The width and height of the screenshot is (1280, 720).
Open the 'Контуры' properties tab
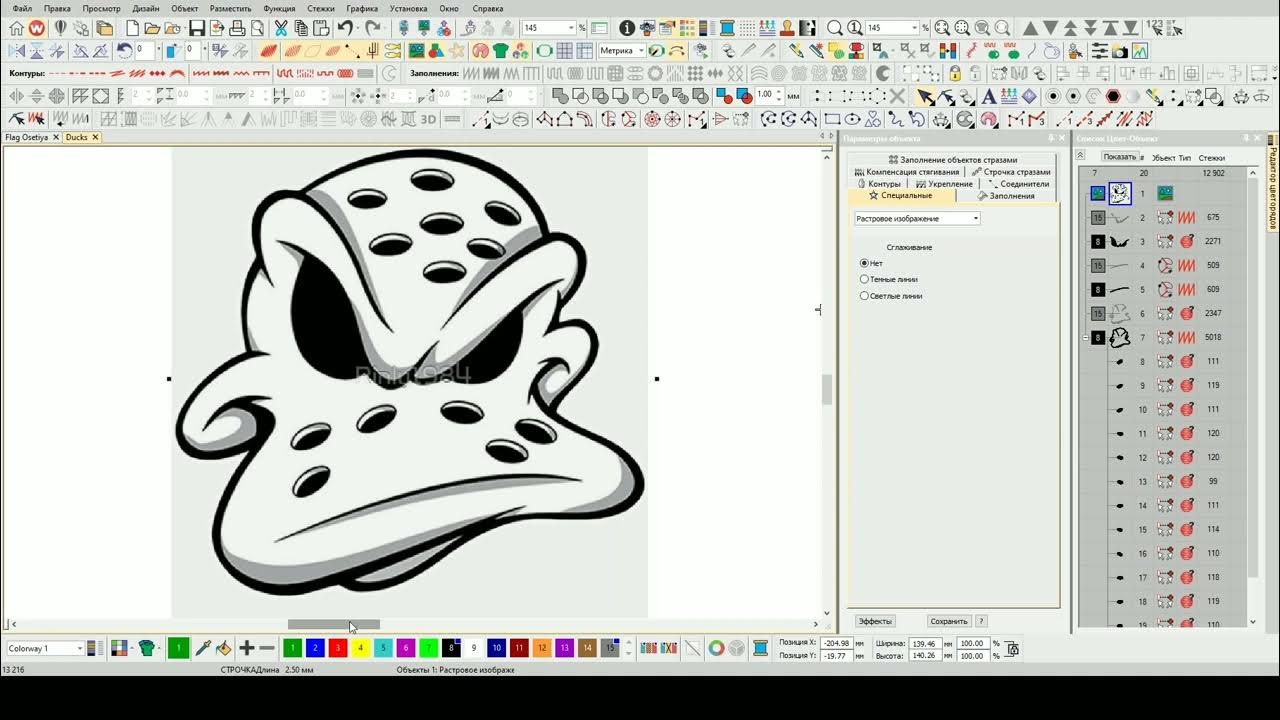coord(879,184)
